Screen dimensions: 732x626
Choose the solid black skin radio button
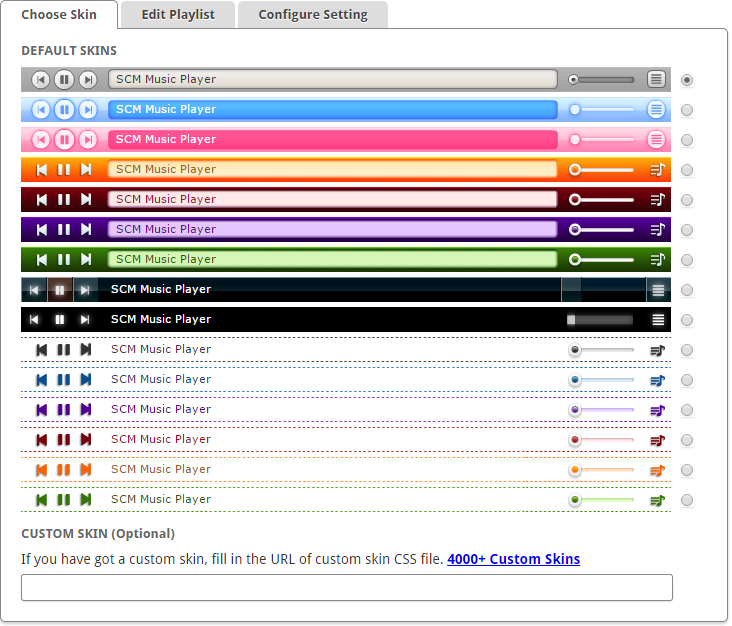point(687,320)
